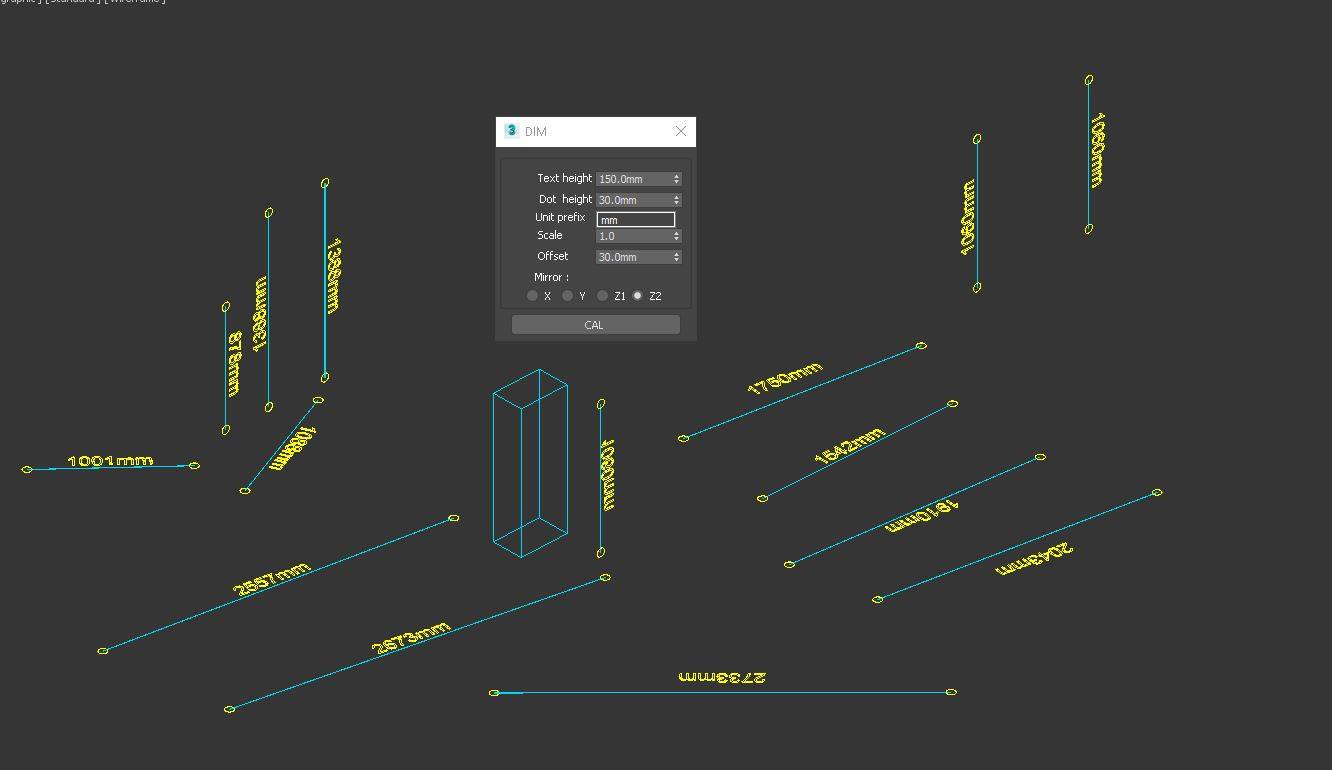
Task: Open the Standard viewport label menu
Action: [72, 2]
